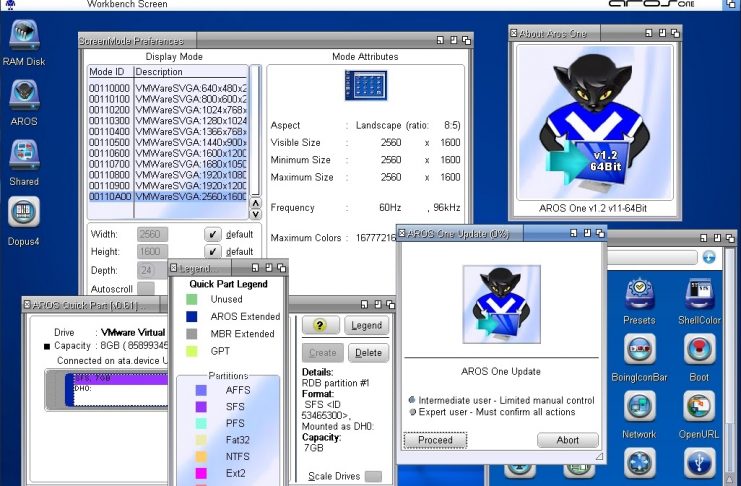The height and width of the screenshot is (486, 741).
Task: Open the Network preferences icon
Action: (x=639, y=408)
